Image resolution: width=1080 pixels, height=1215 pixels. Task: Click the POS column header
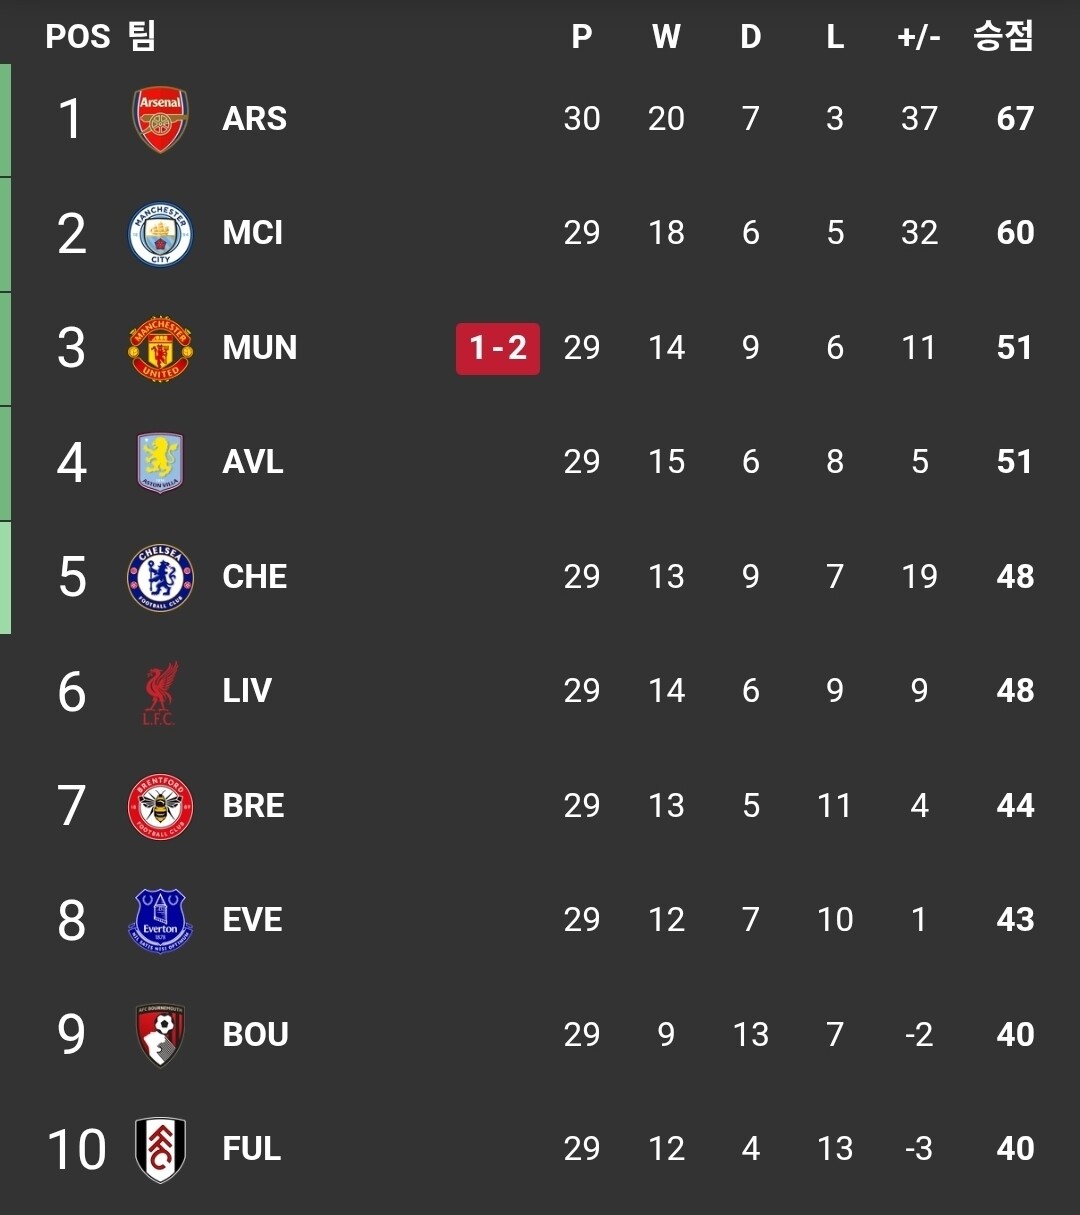[77, 37]
